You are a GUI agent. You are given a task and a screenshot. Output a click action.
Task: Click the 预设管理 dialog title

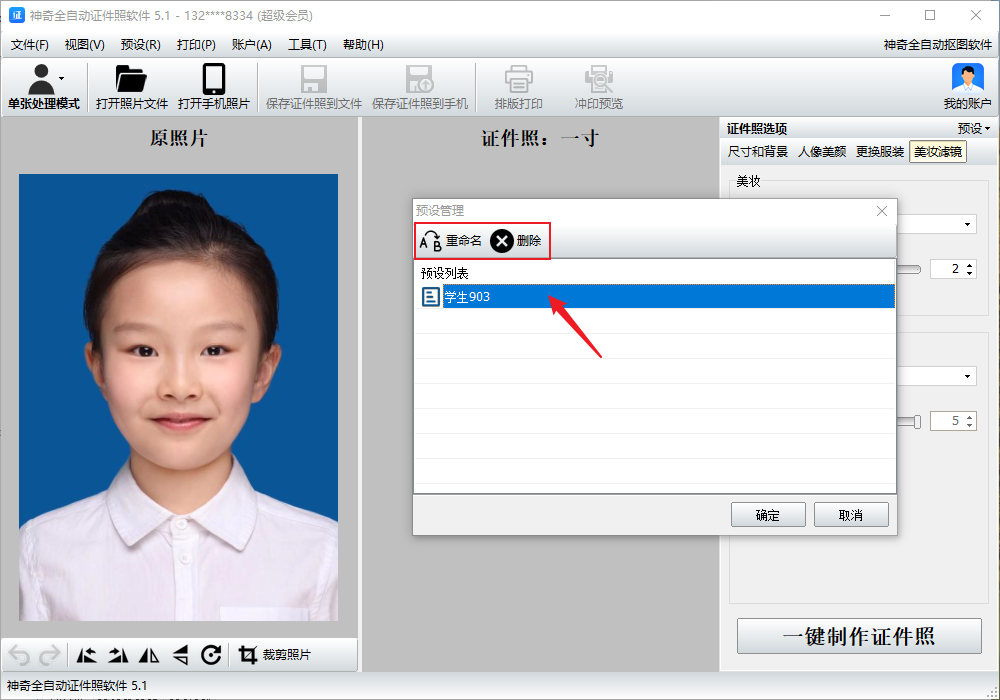440,211
